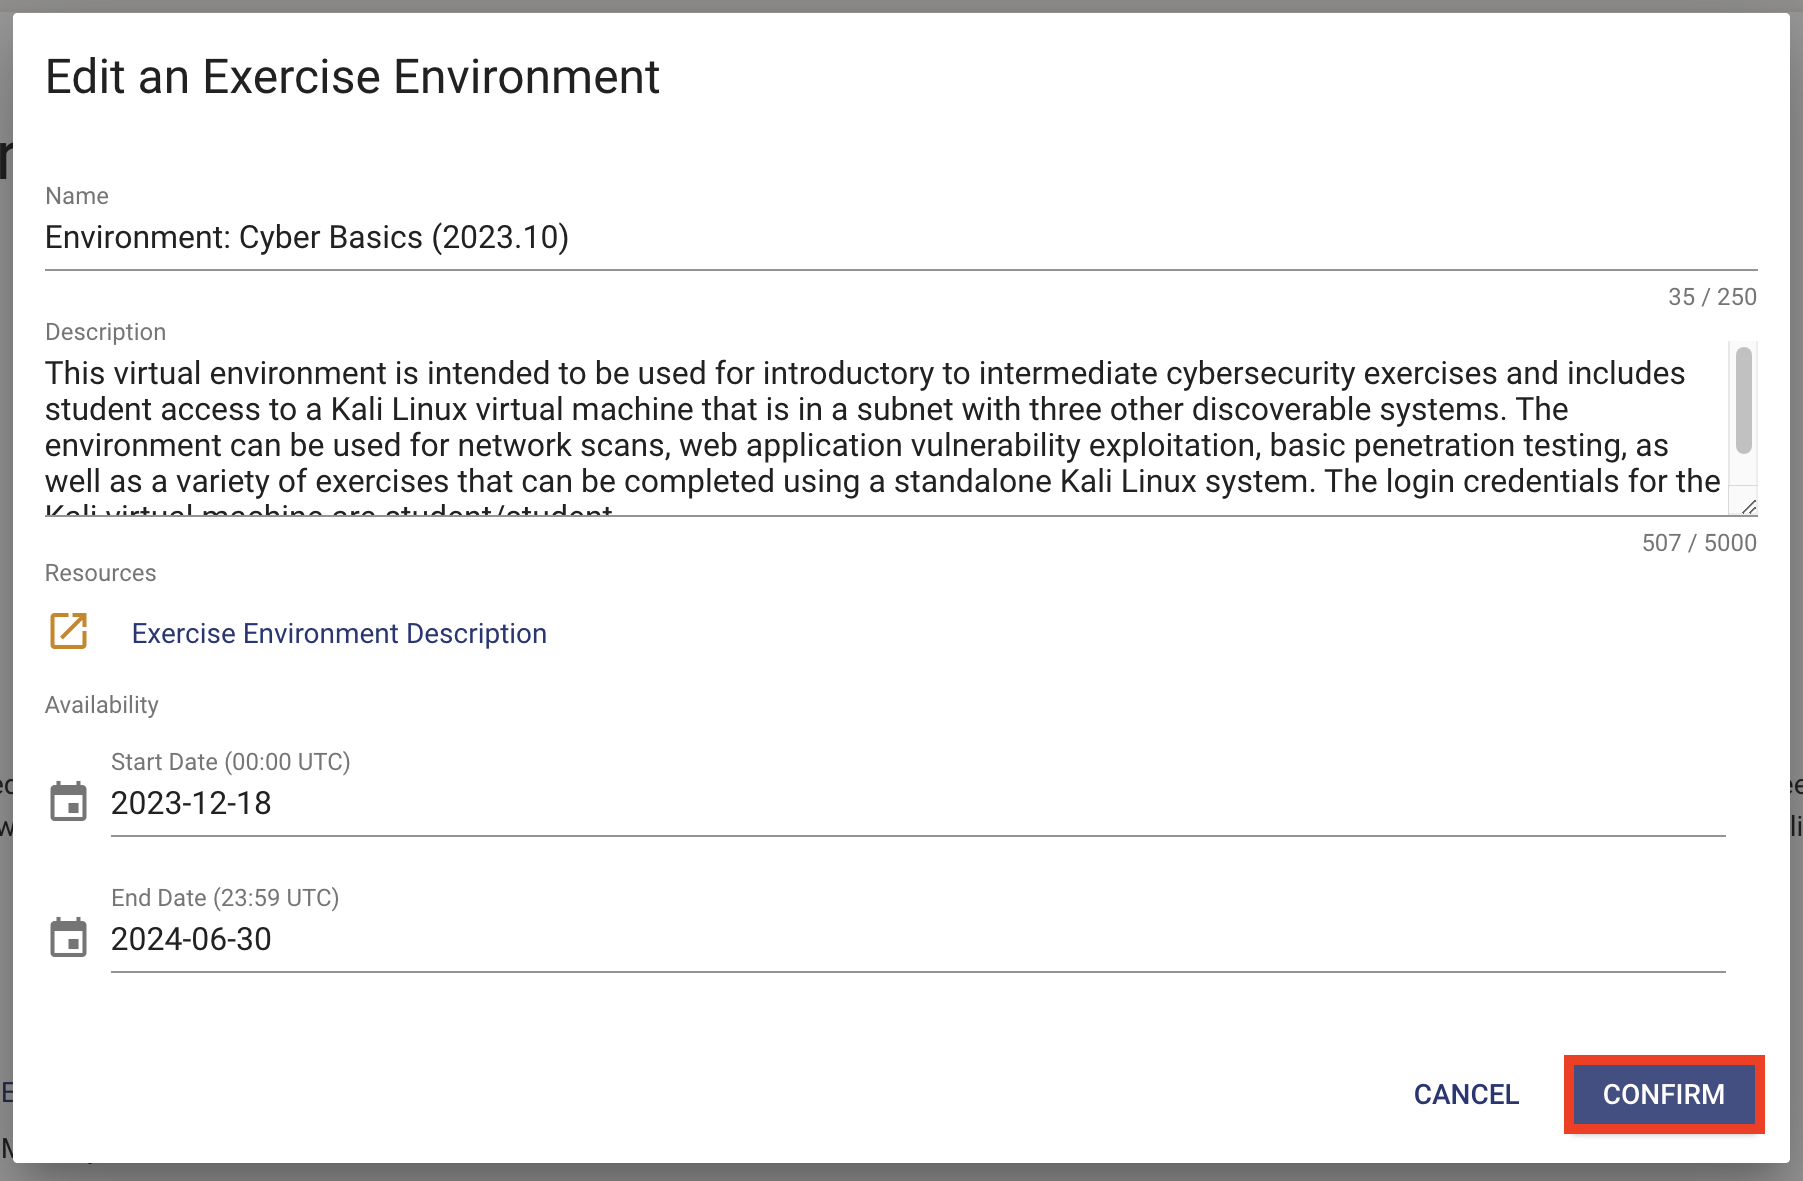This screenshot has width=1803, height=1181.
Task: Select the Start Date field showing 2023-12-18
Action: (x=917, y=803)
